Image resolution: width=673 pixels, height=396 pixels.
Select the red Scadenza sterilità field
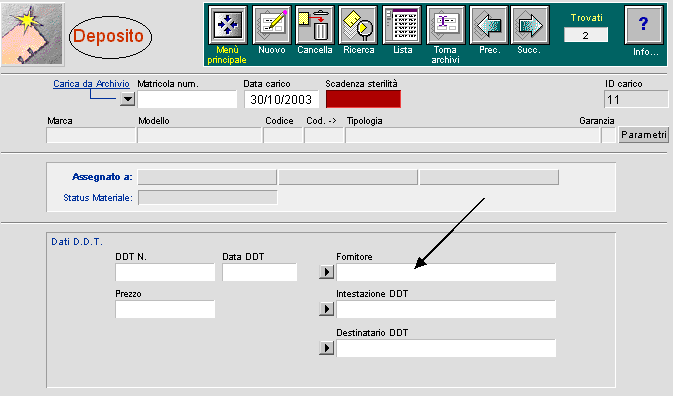tap(363, 99)
